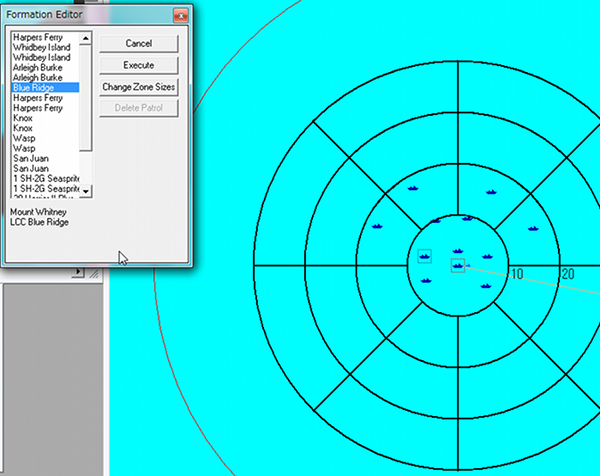600x476 pixels.
Task: Select last fully visible 1 SH-2G Seasprite entry
Action: tap(45, 189)
